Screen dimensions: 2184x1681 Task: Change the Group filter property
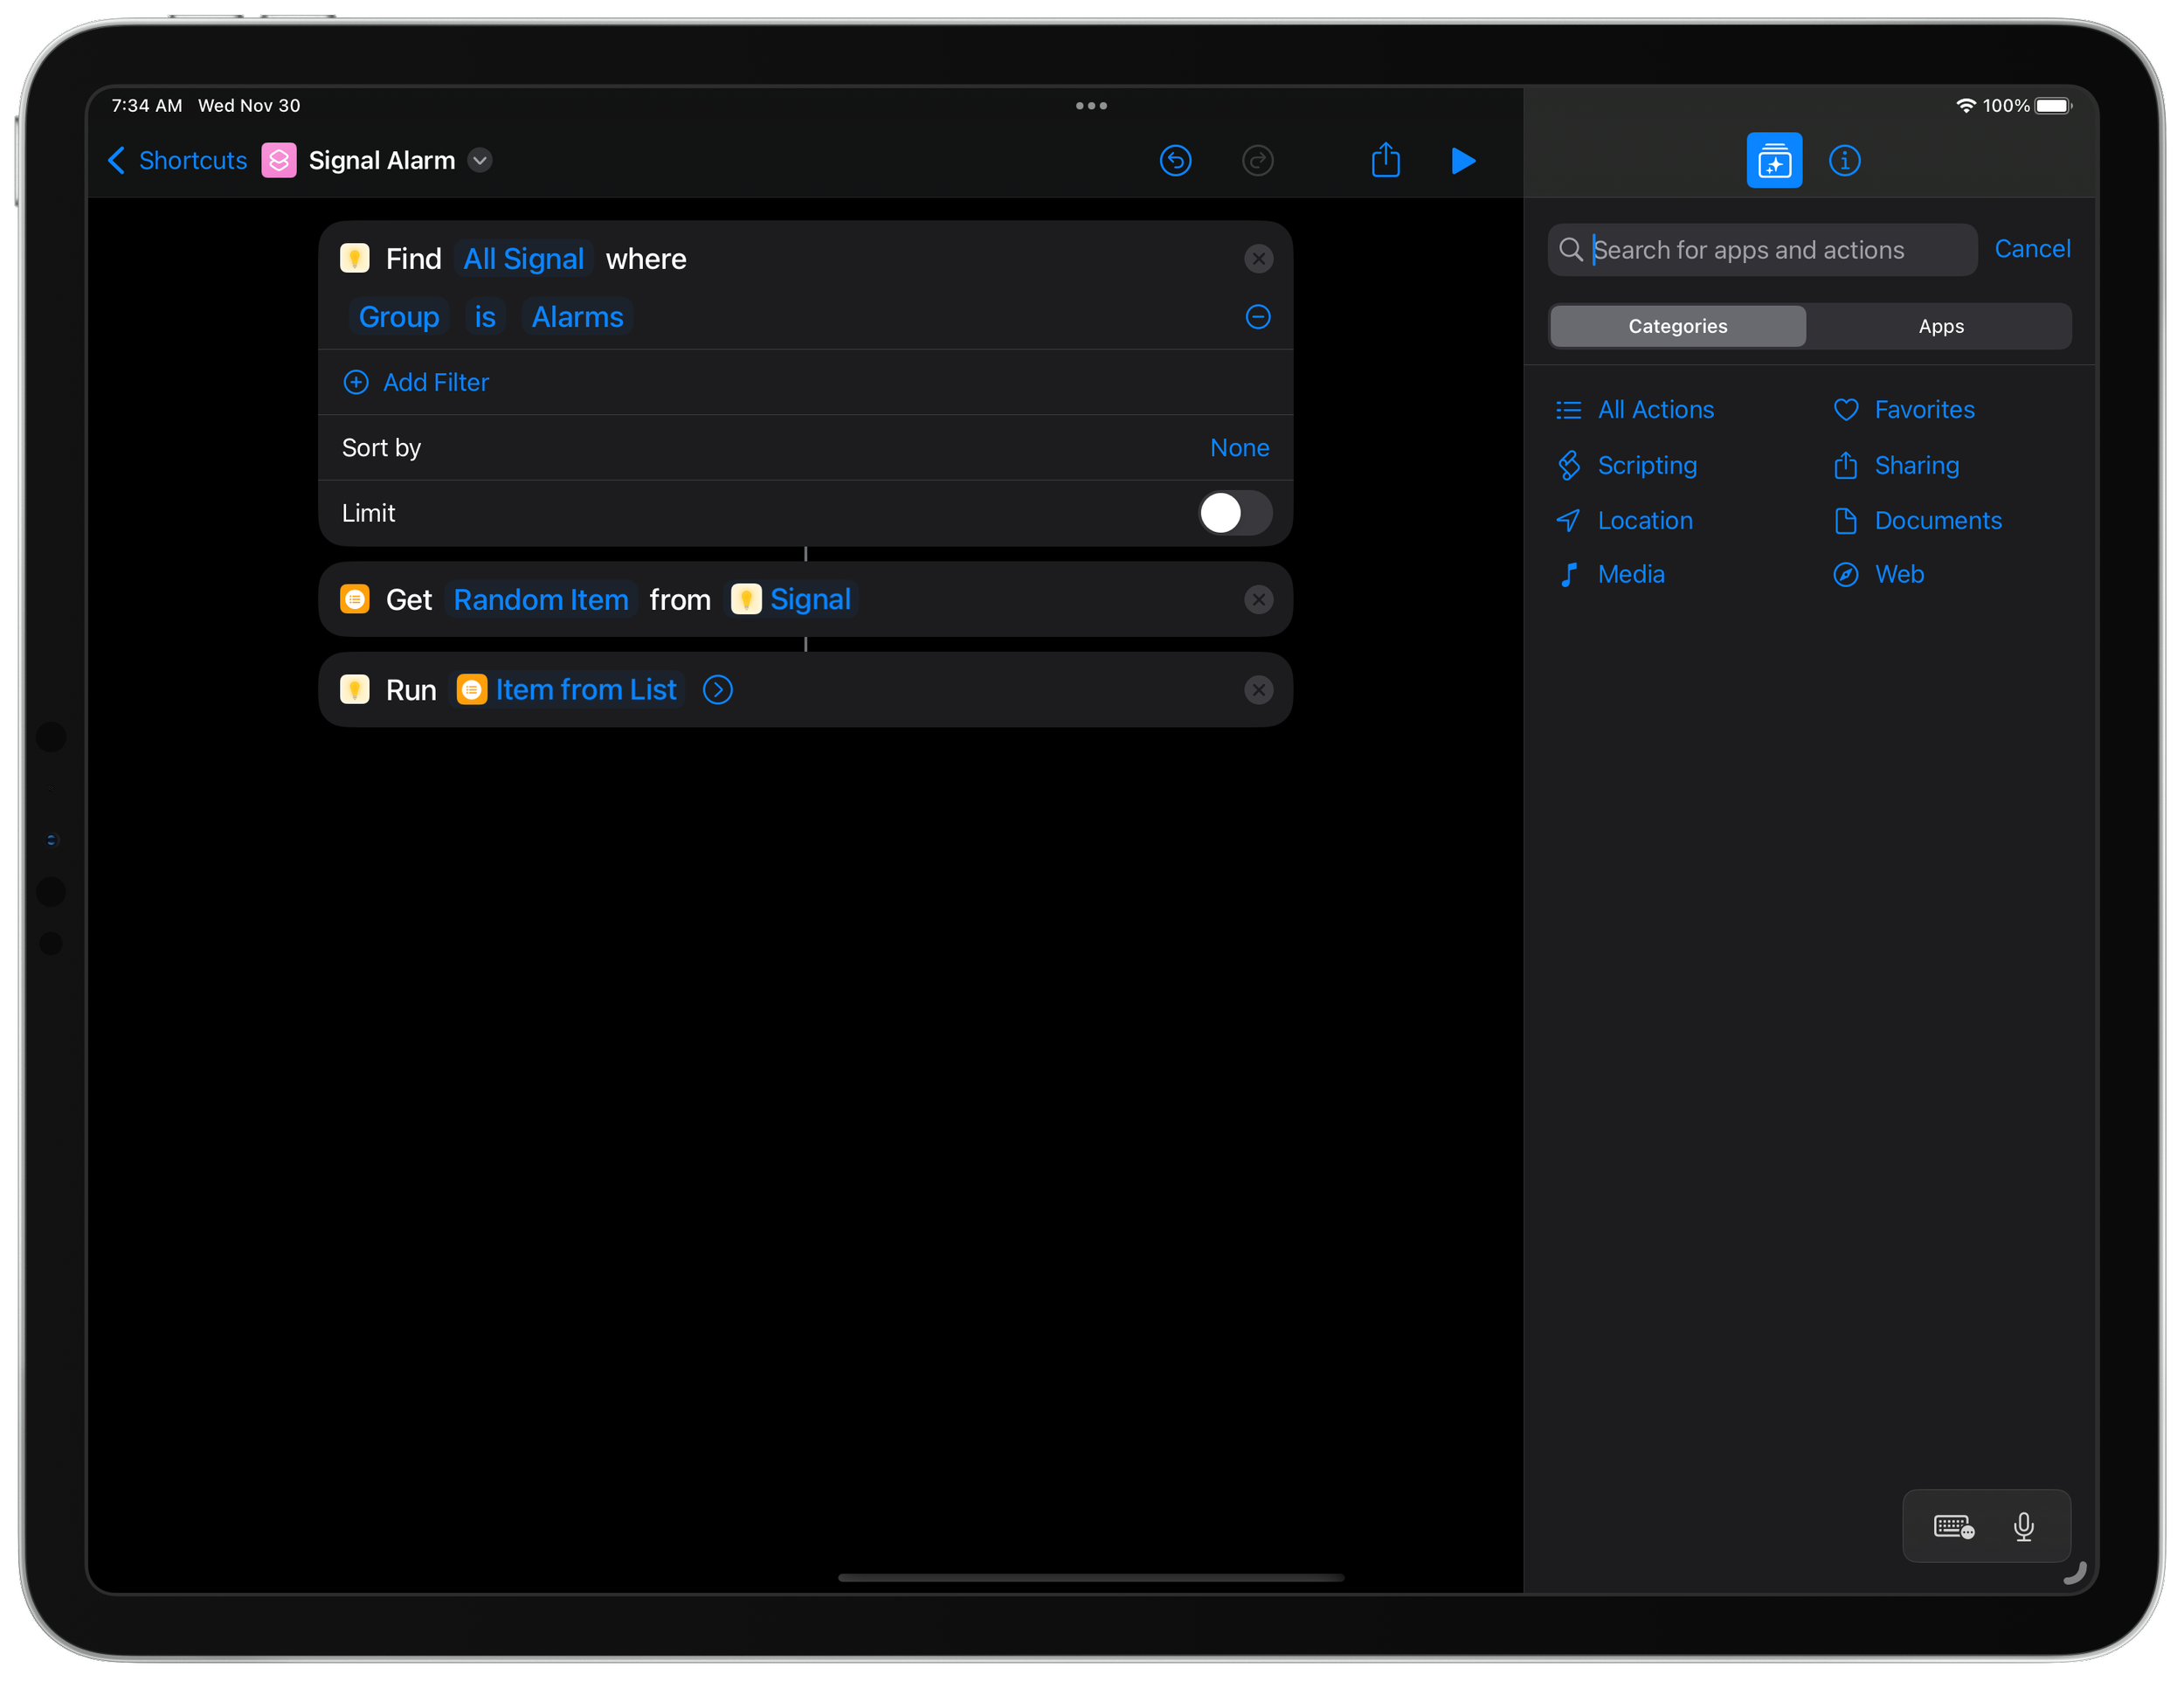click(x=399, y=317)
